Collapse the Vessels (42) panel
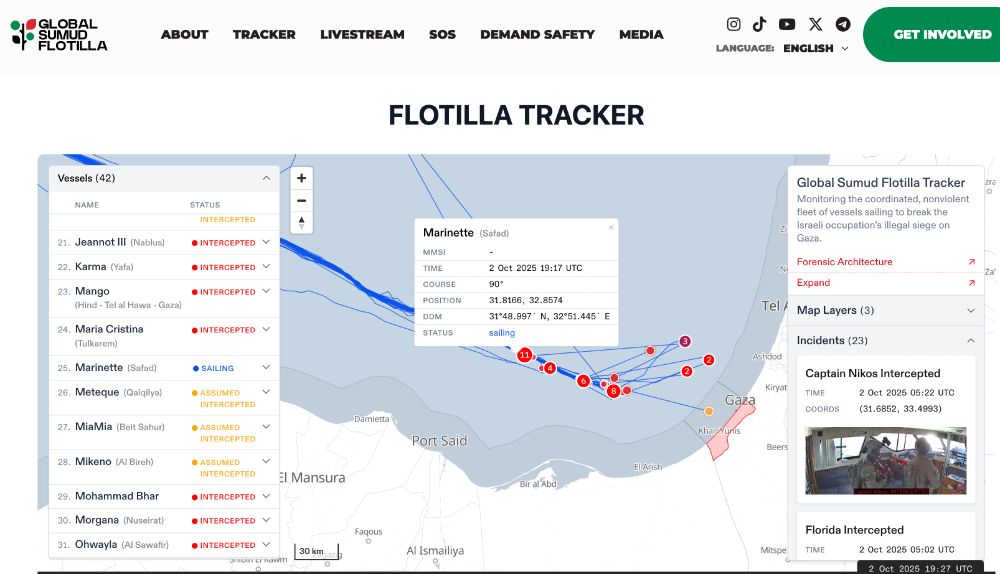The height and width of the screenshot is (574, 1000). tap(267, 178)
